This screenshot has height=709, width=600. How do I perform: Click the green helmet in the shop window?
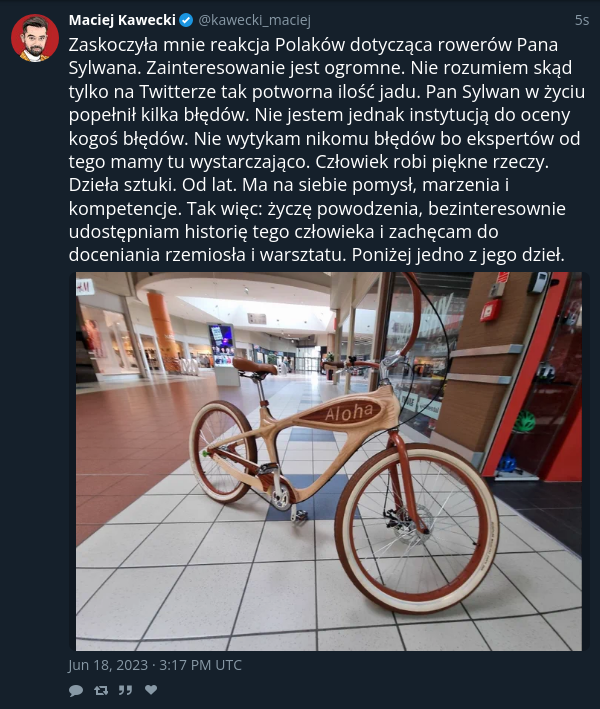click(x=525, y=421)
